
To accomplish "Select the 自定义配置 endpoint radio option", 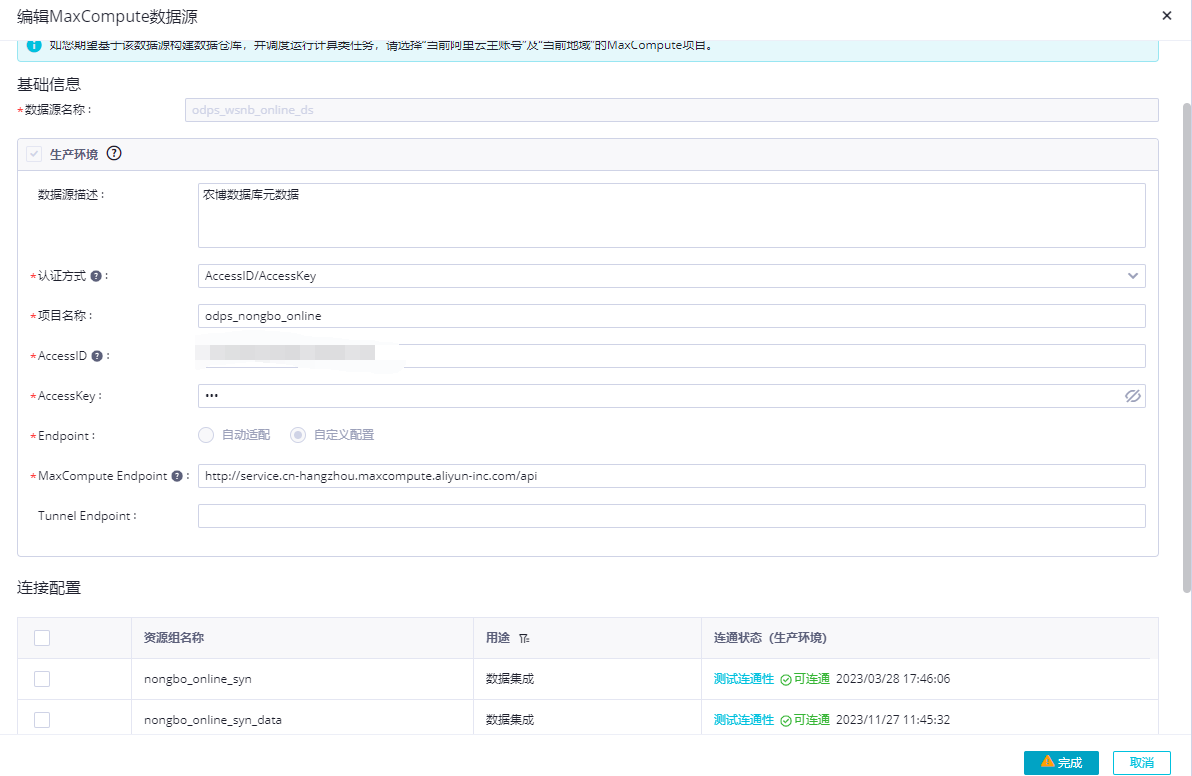I will pyautogui.click(x=298, y=435).
